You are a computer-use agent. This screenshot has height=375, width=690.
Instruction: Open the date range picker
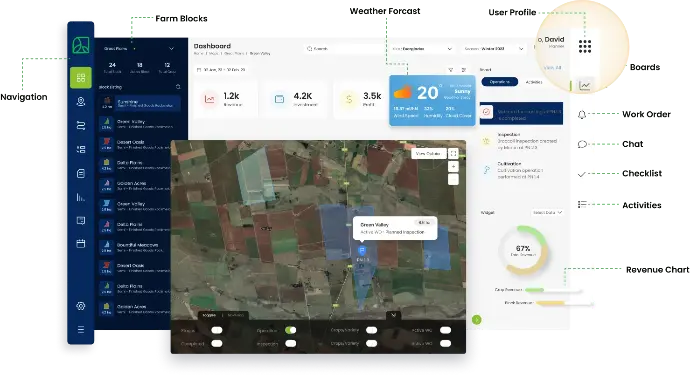click(221, 70)
